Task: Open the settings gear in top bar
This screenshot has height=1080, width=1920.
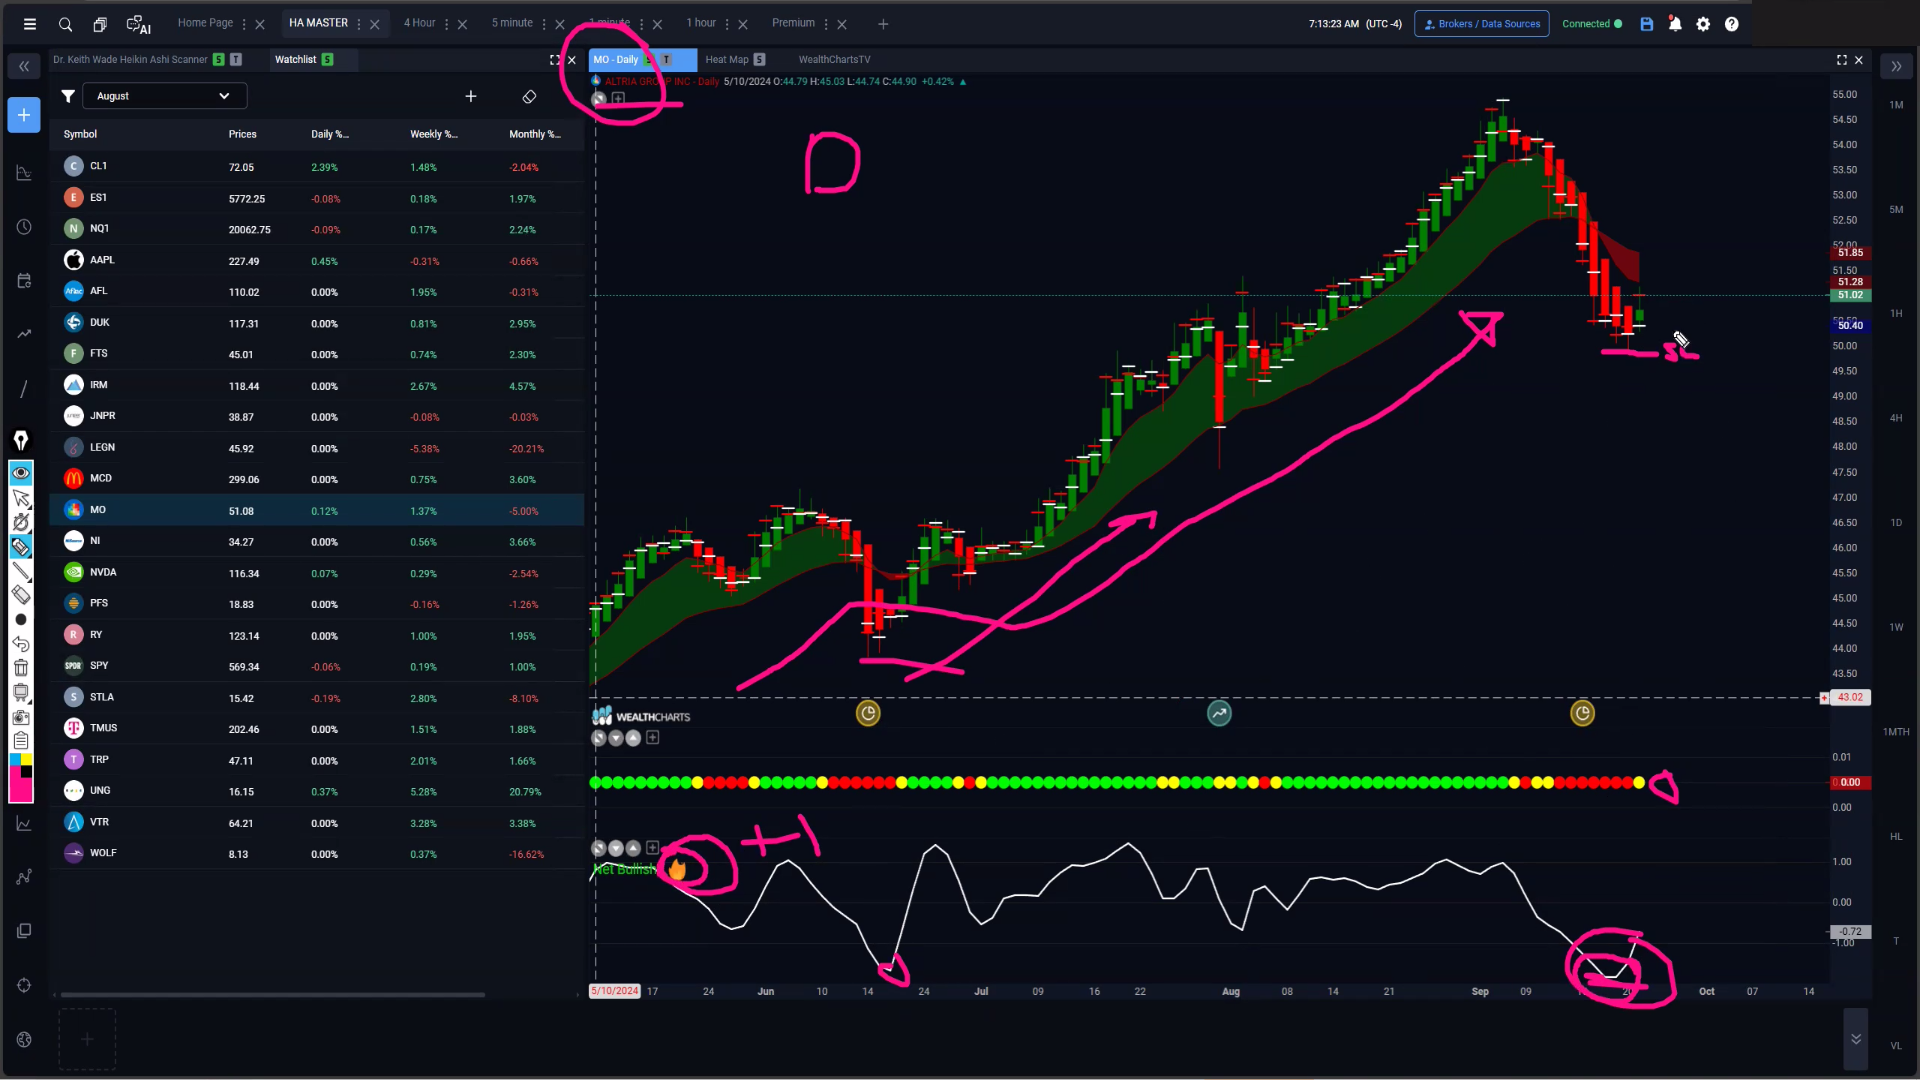Action: [1703, 24]
